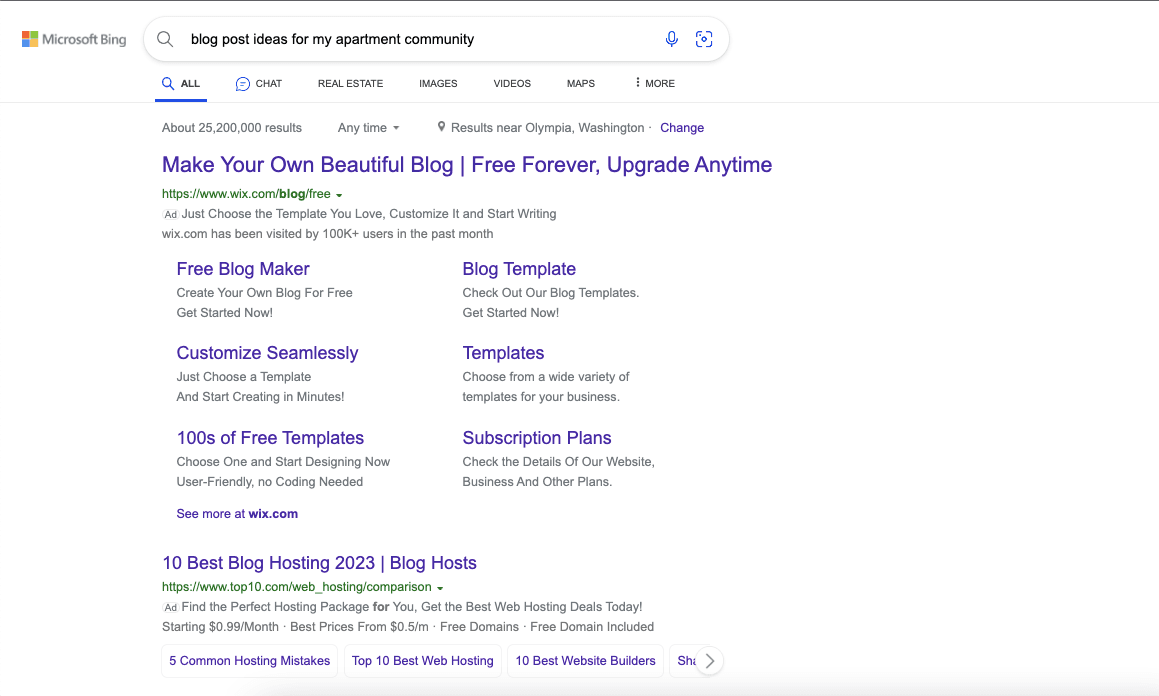Click the Microsoft Bing logo
Screen dimensions: 1159x696
pos(74,39)
